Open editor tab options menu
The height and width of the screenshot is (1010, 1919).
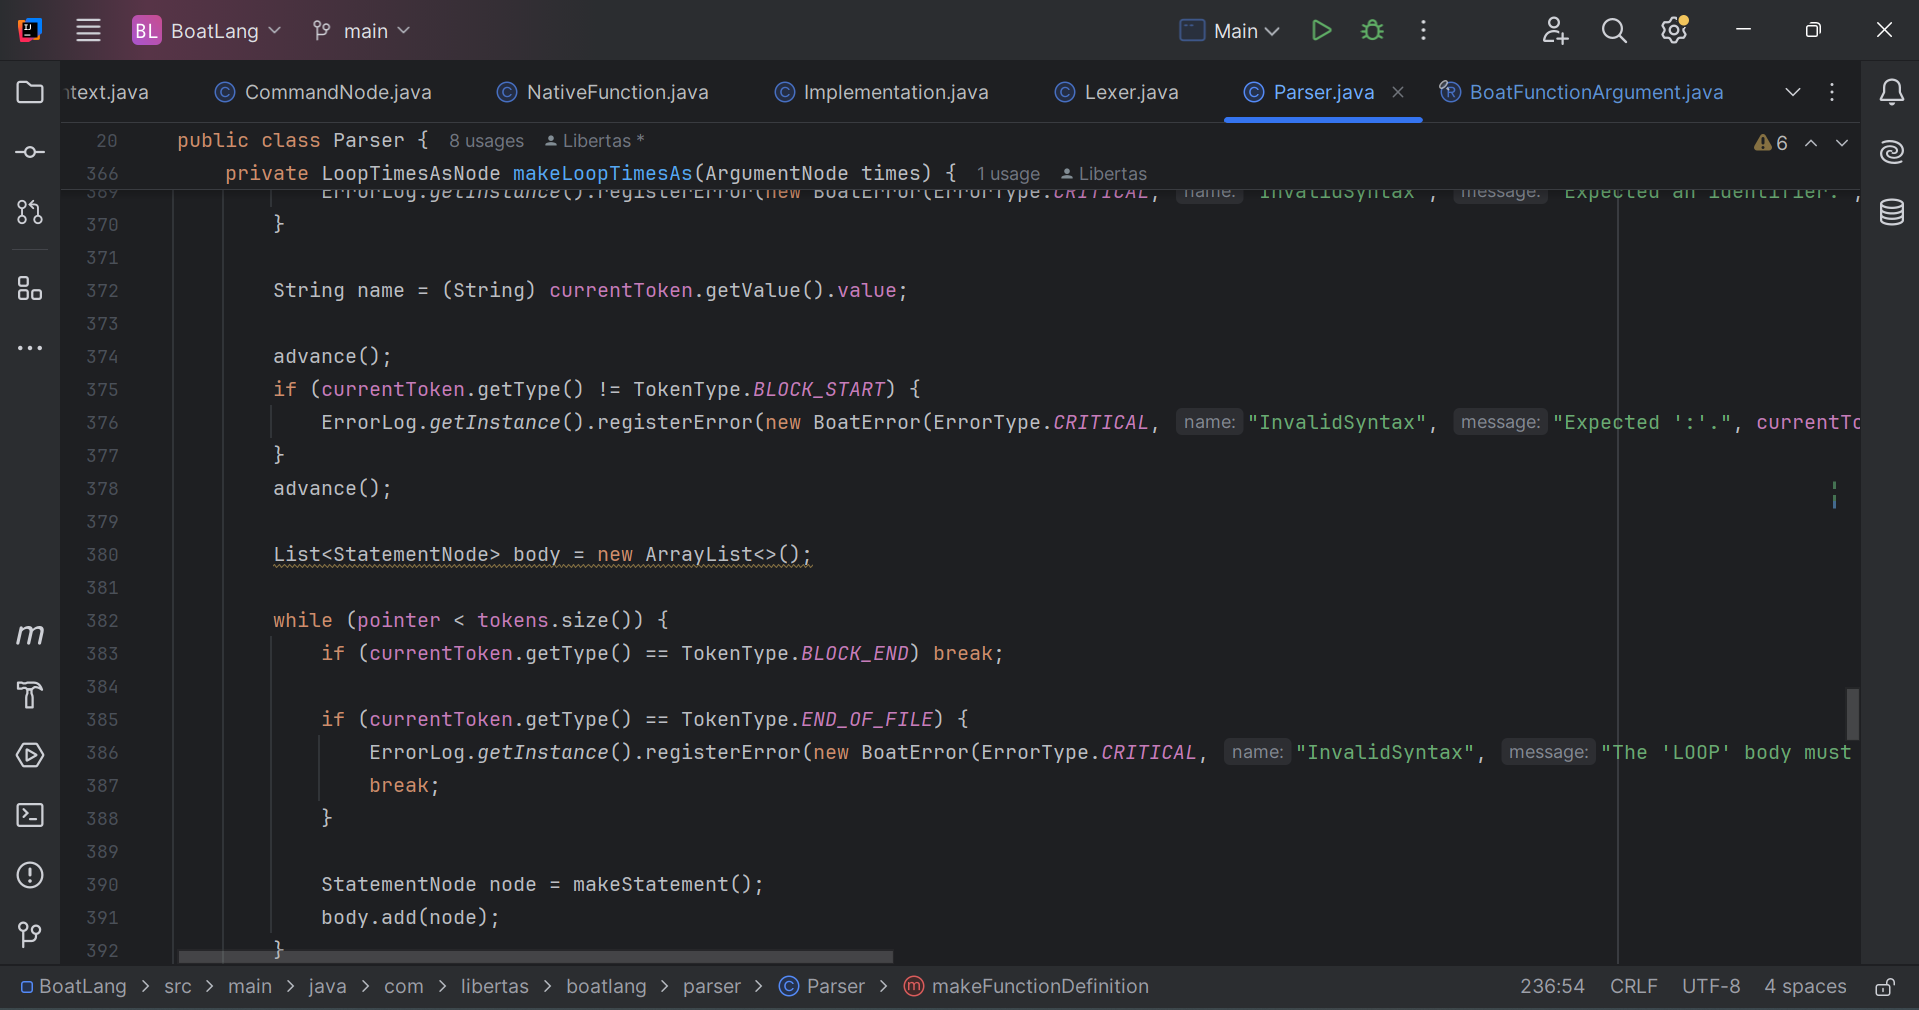point(1832,92)
